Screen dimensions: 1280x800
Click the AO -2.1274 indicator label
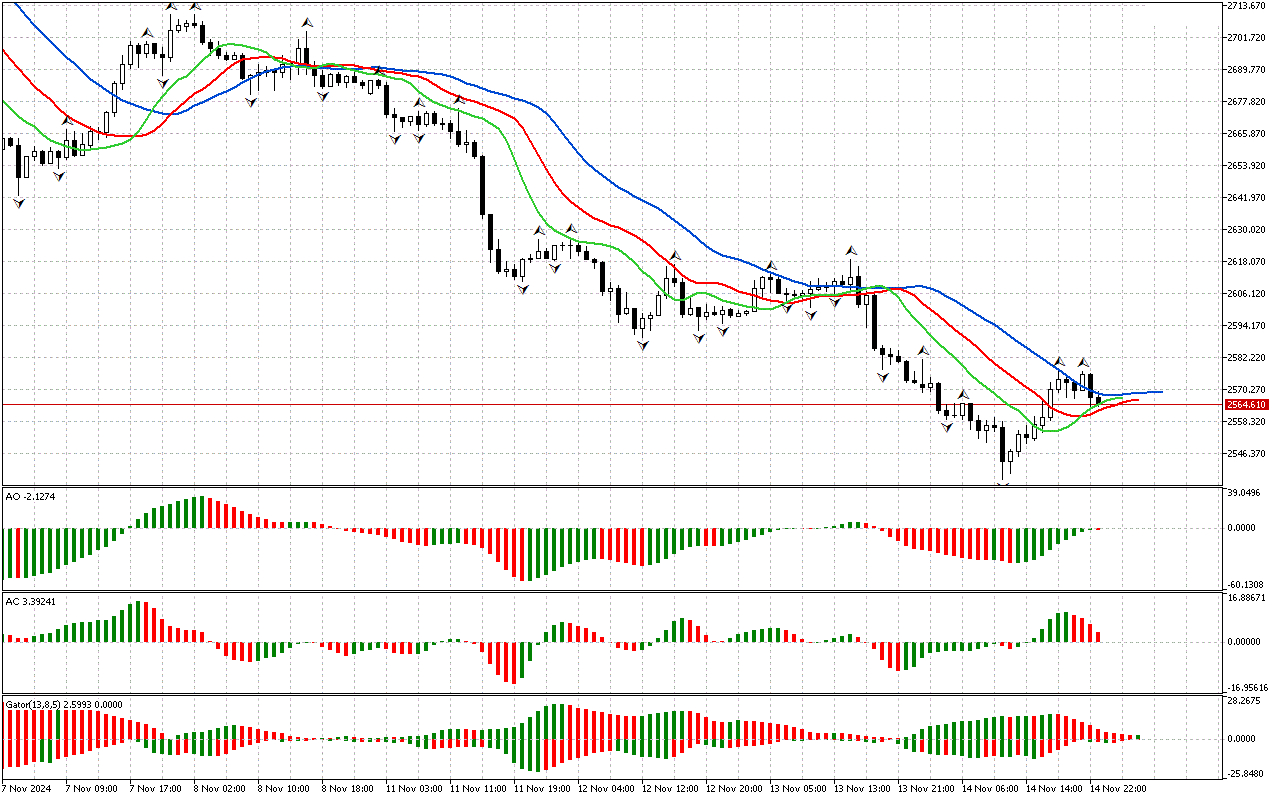(x=28, y=496)
